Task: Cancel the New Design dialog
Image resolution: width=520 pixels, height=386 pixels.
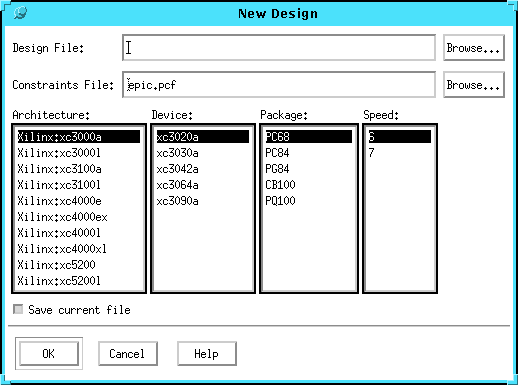Action: (x=128, y=354)
